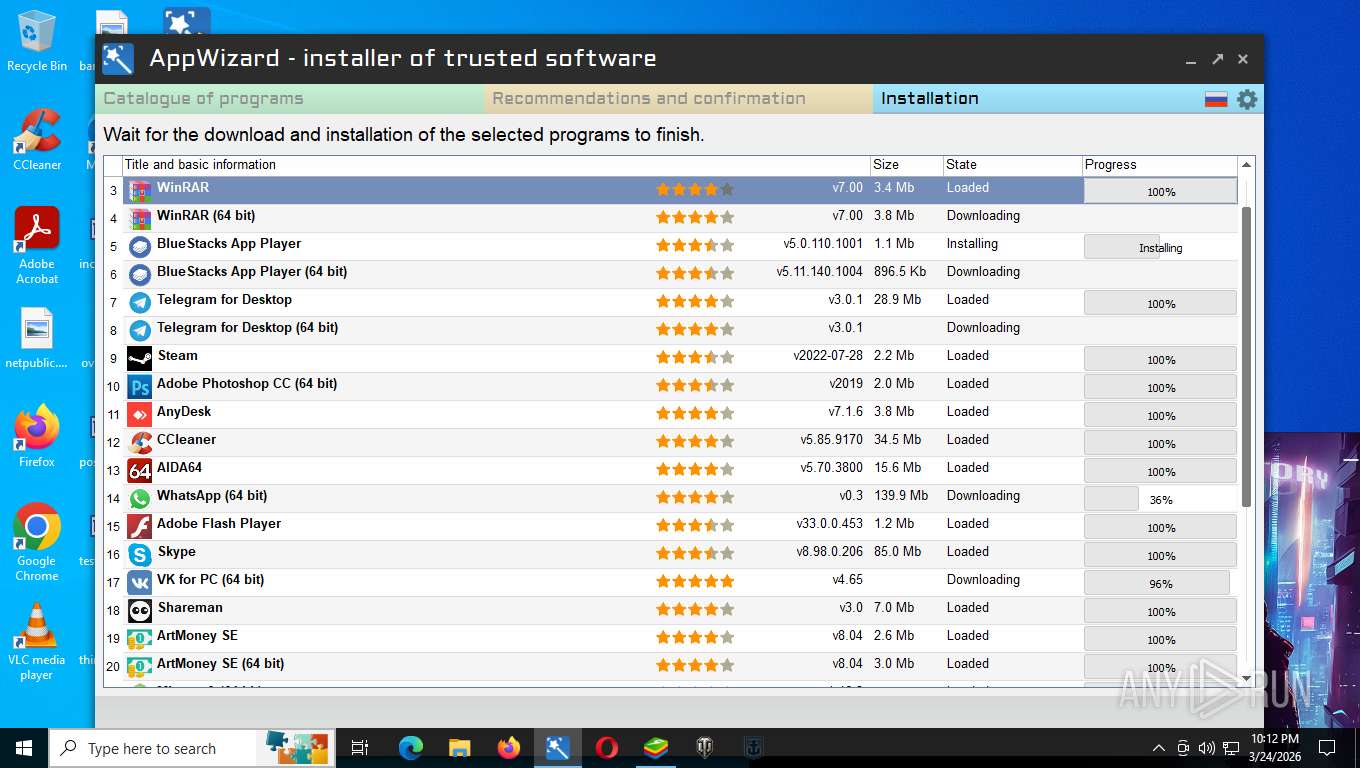Click the Installing state text for BlueStacks

point(972,243)
